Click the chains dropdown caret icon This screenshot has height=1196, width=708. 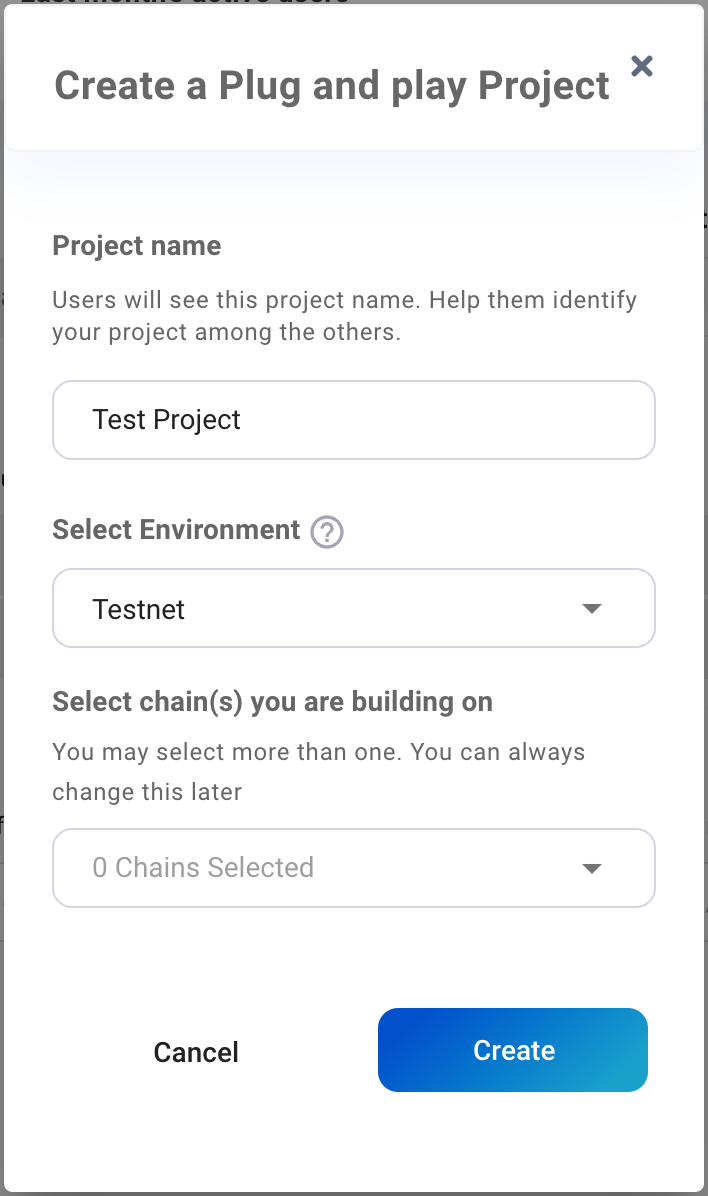tap(591, 868)
